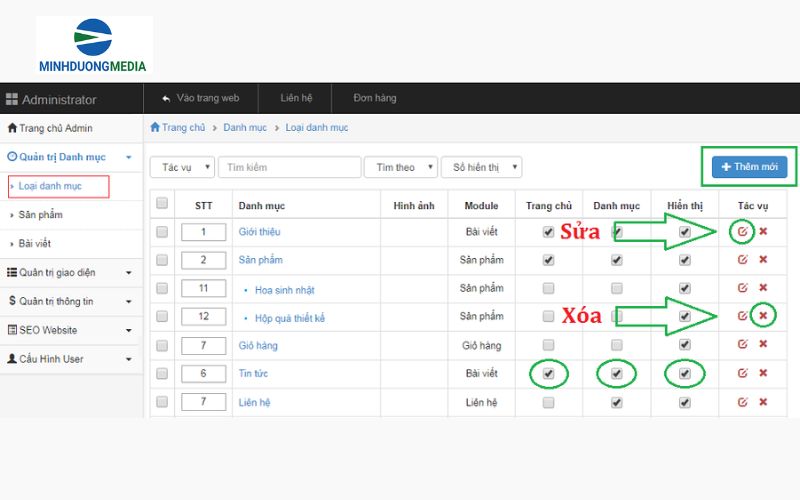Click the delete icon for Hoa sinh nhật row
Image resolution: width=800 pixels, height=500 pixels.
click(x=763, y=288)
